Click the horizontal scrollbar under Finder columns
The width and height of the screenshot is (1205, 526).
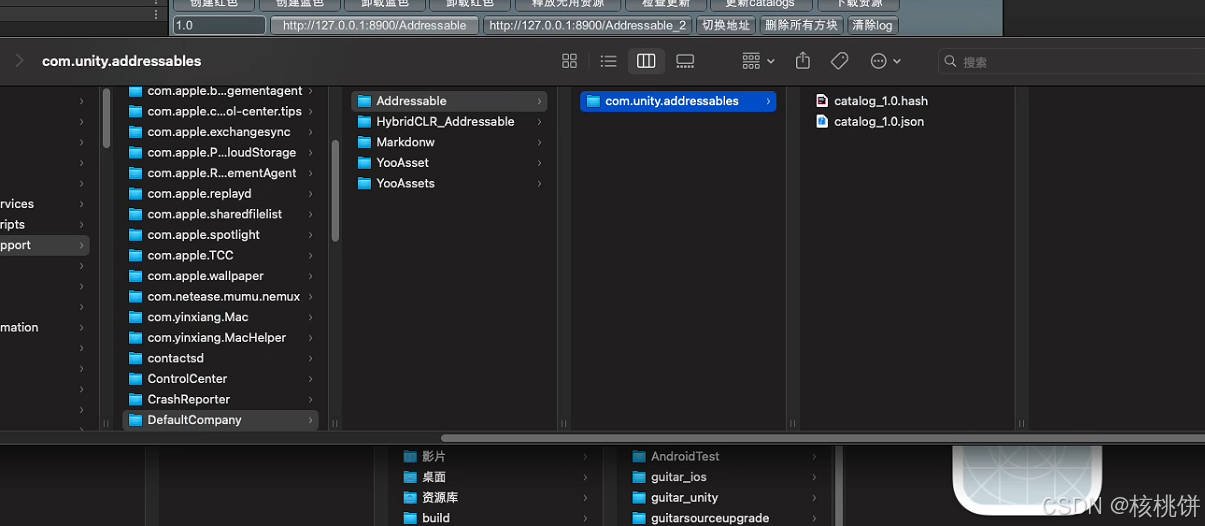pos(822,438)
